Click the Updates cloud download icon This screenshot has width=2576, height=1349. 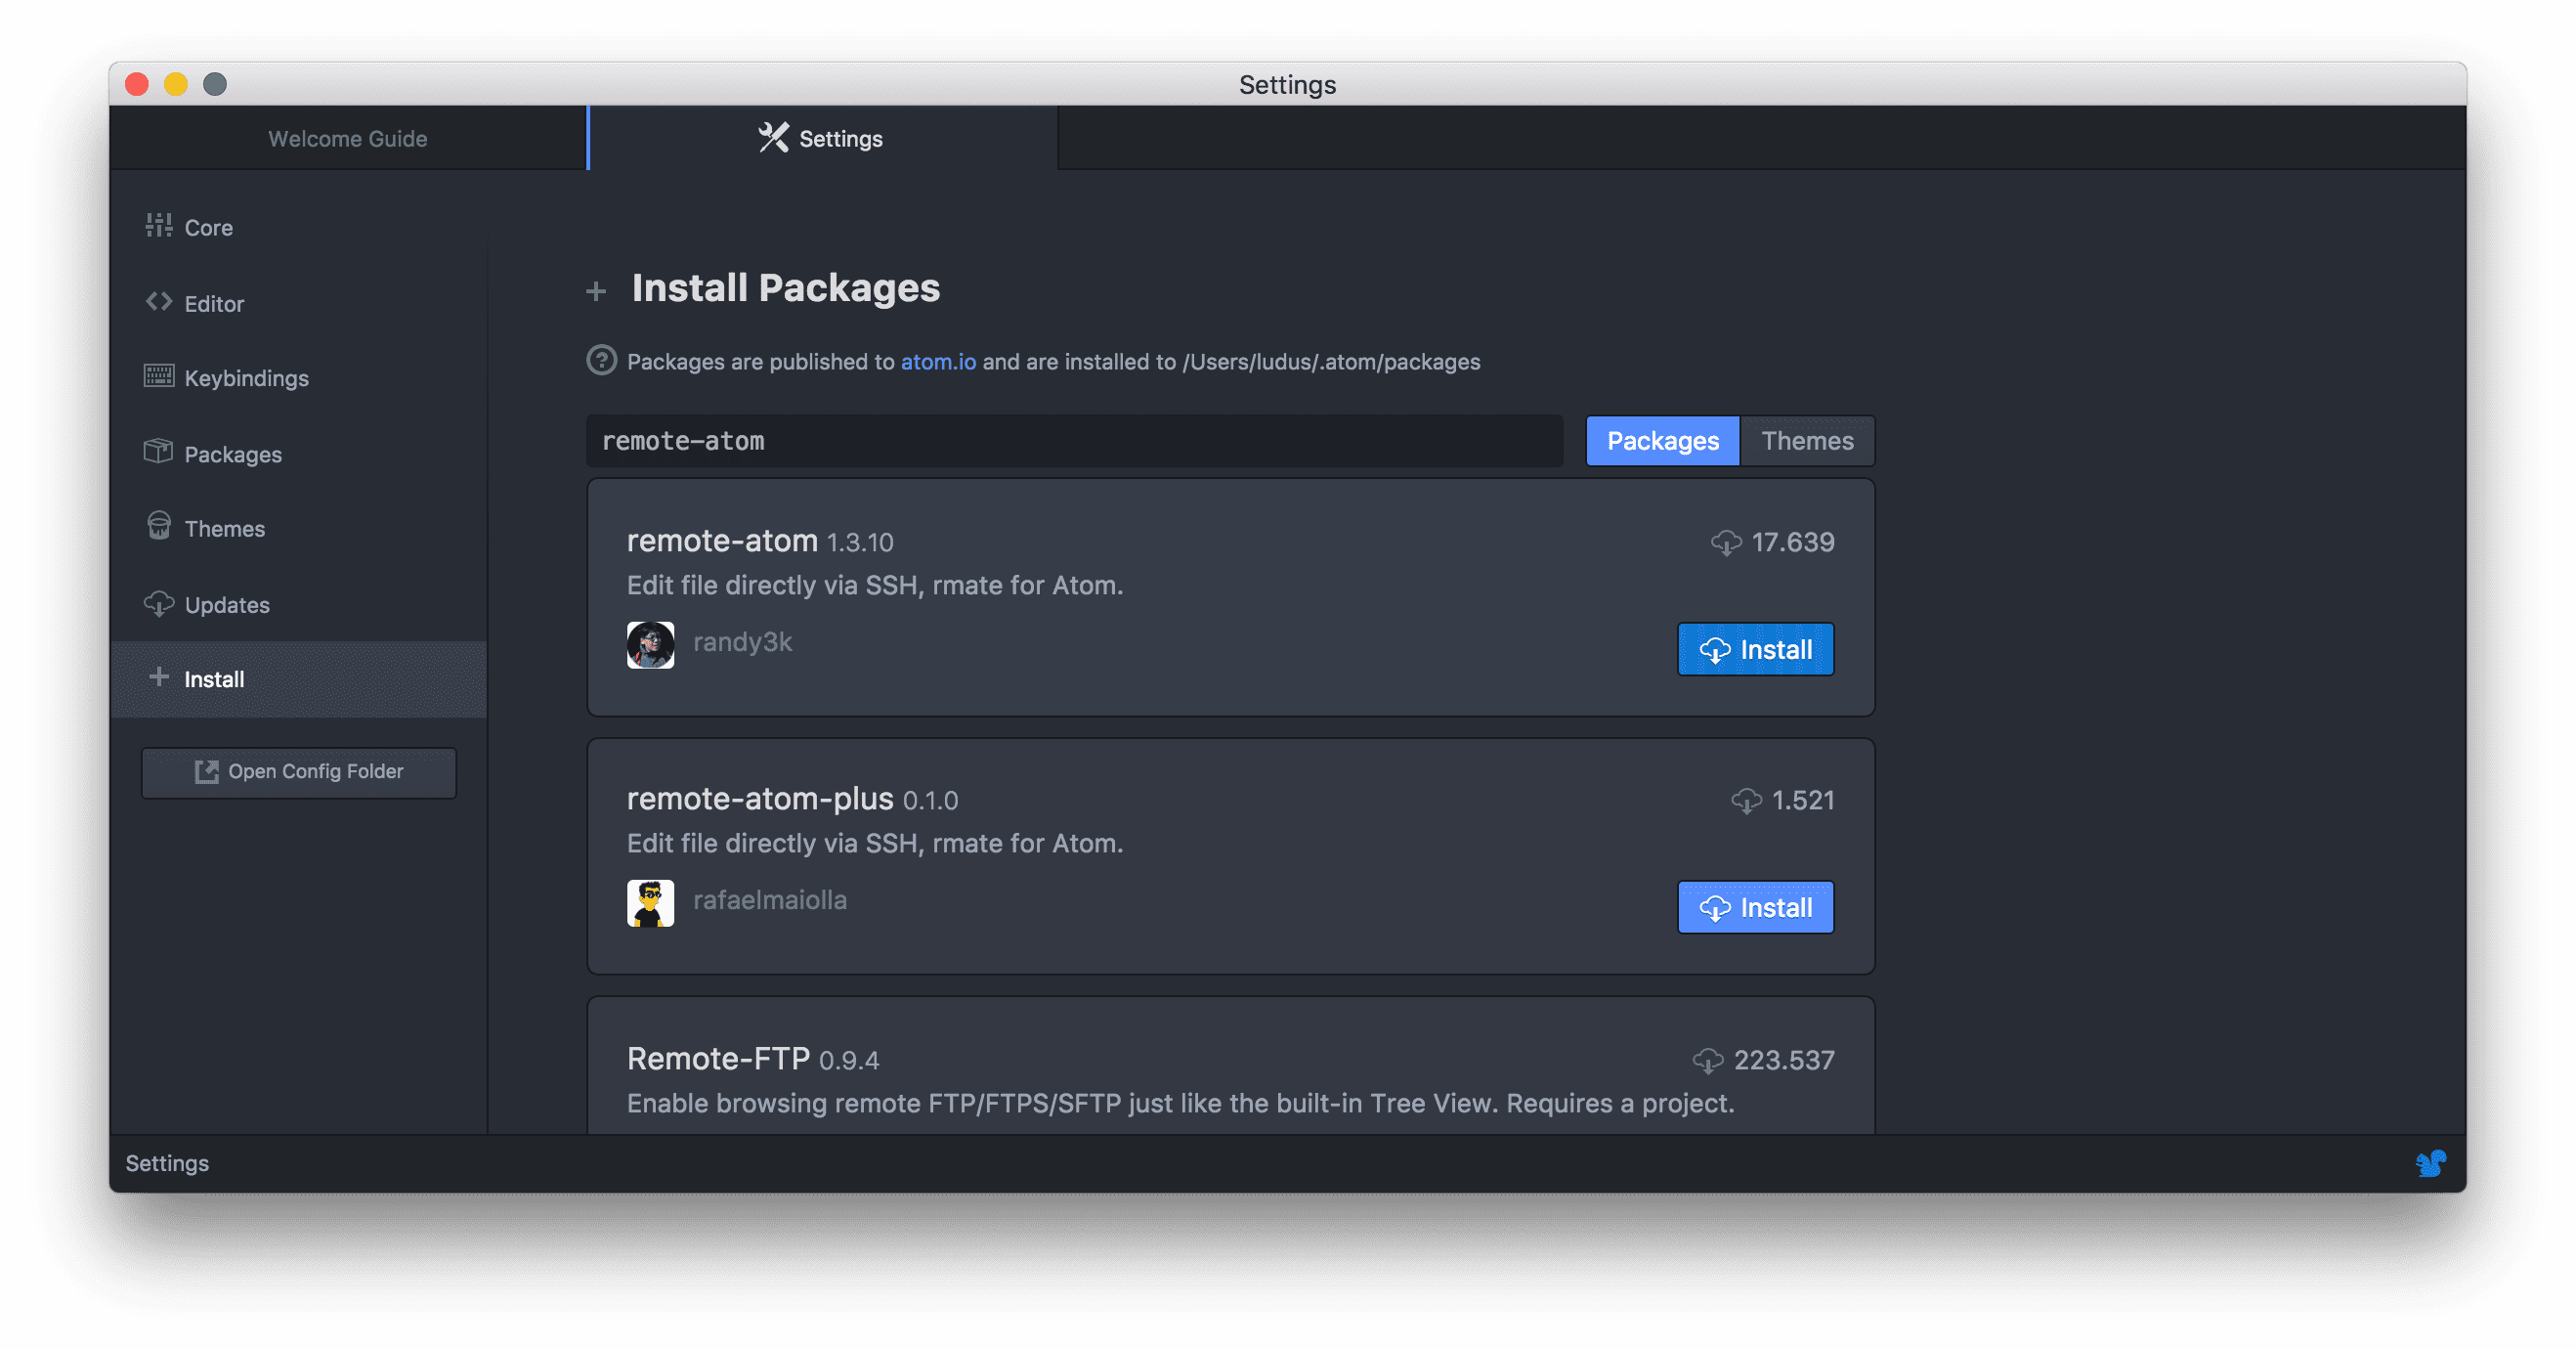pyautogui.click(x=158, y=603)
